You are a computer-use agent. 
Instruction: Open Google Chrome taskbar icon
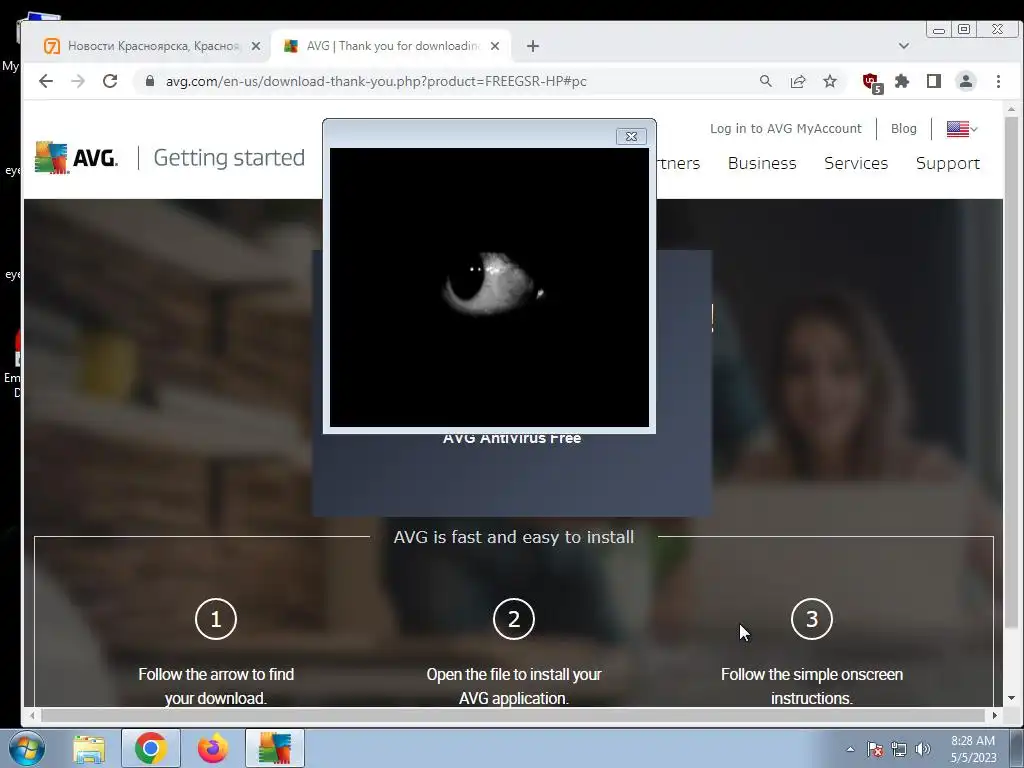pyautogui.click(x=151, y=748)
